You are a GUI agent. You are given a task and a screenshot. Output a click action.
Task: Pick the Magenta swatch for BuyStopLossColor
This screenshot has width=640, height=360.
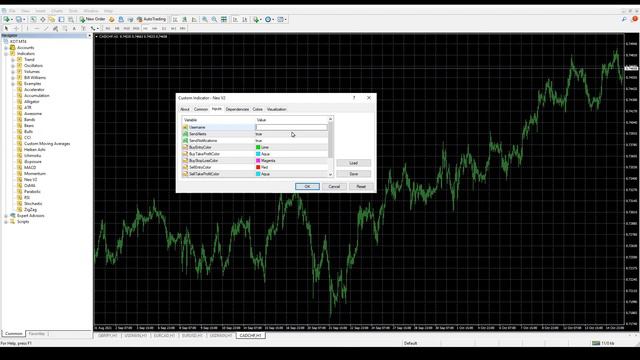pyautogui.click(x=258, y=161)
